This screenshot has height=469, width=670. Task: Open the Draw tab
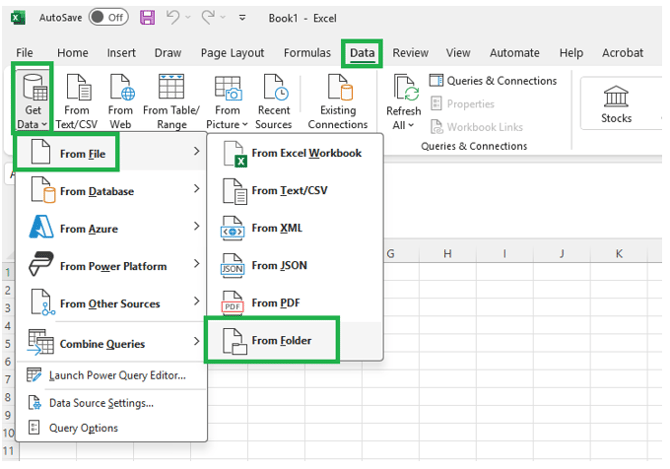click(x=168, y=53)
